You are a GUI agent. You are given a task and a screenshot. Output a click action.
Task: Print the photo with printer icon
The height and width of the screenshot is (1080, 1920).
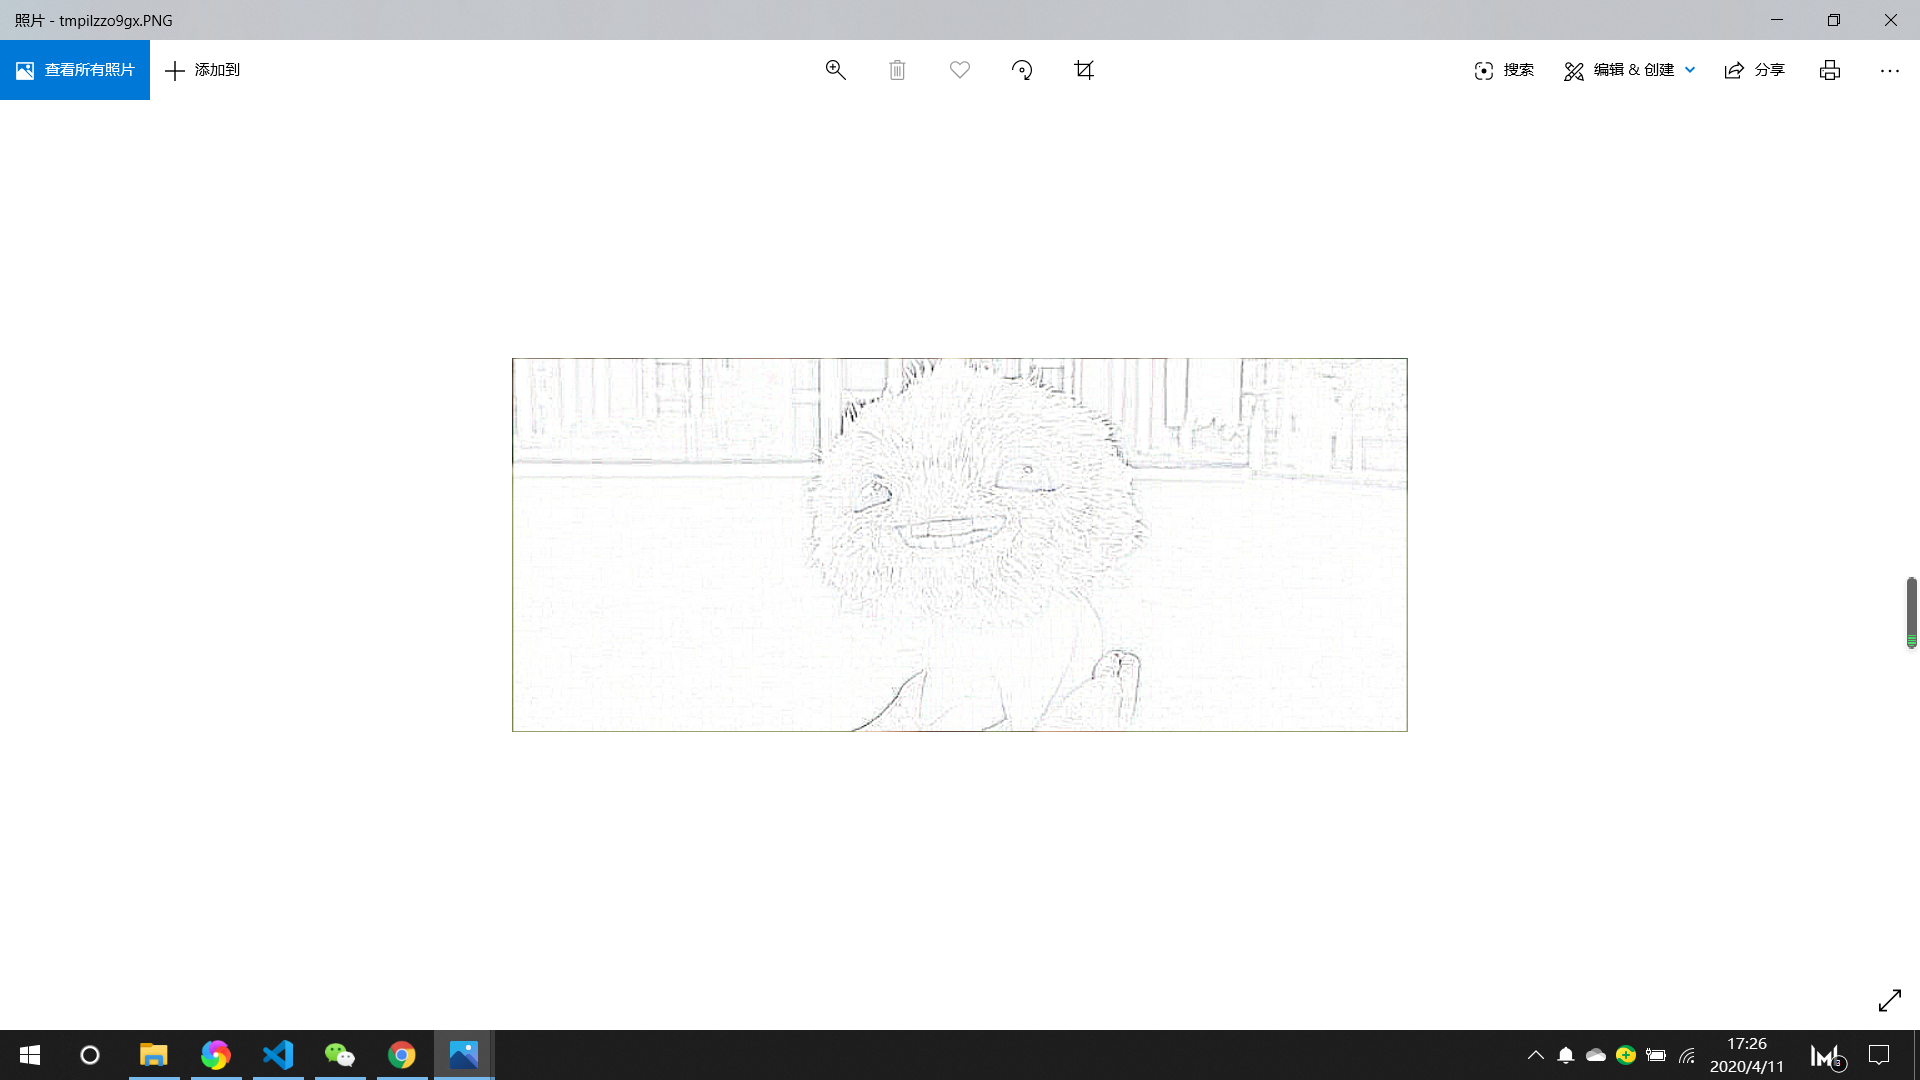[x=1829, y=70]
